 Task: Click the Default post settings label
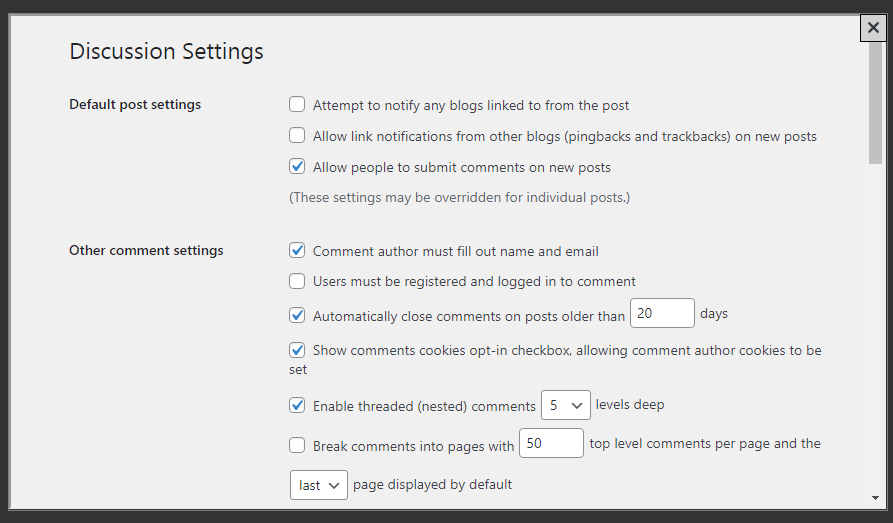click(x=135, y=104)
